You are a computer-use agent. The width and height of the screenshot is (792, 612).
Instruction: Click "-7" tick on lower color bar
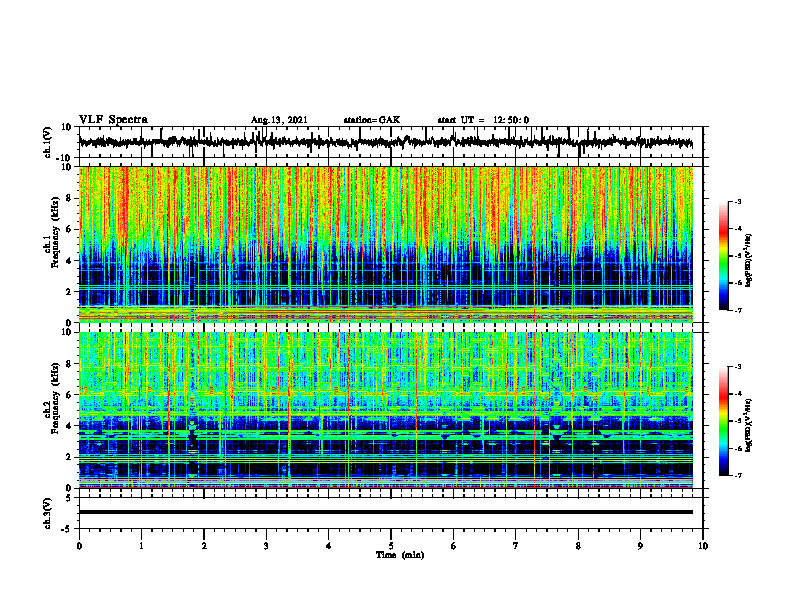pyautogui.click(x=738, y=476)
